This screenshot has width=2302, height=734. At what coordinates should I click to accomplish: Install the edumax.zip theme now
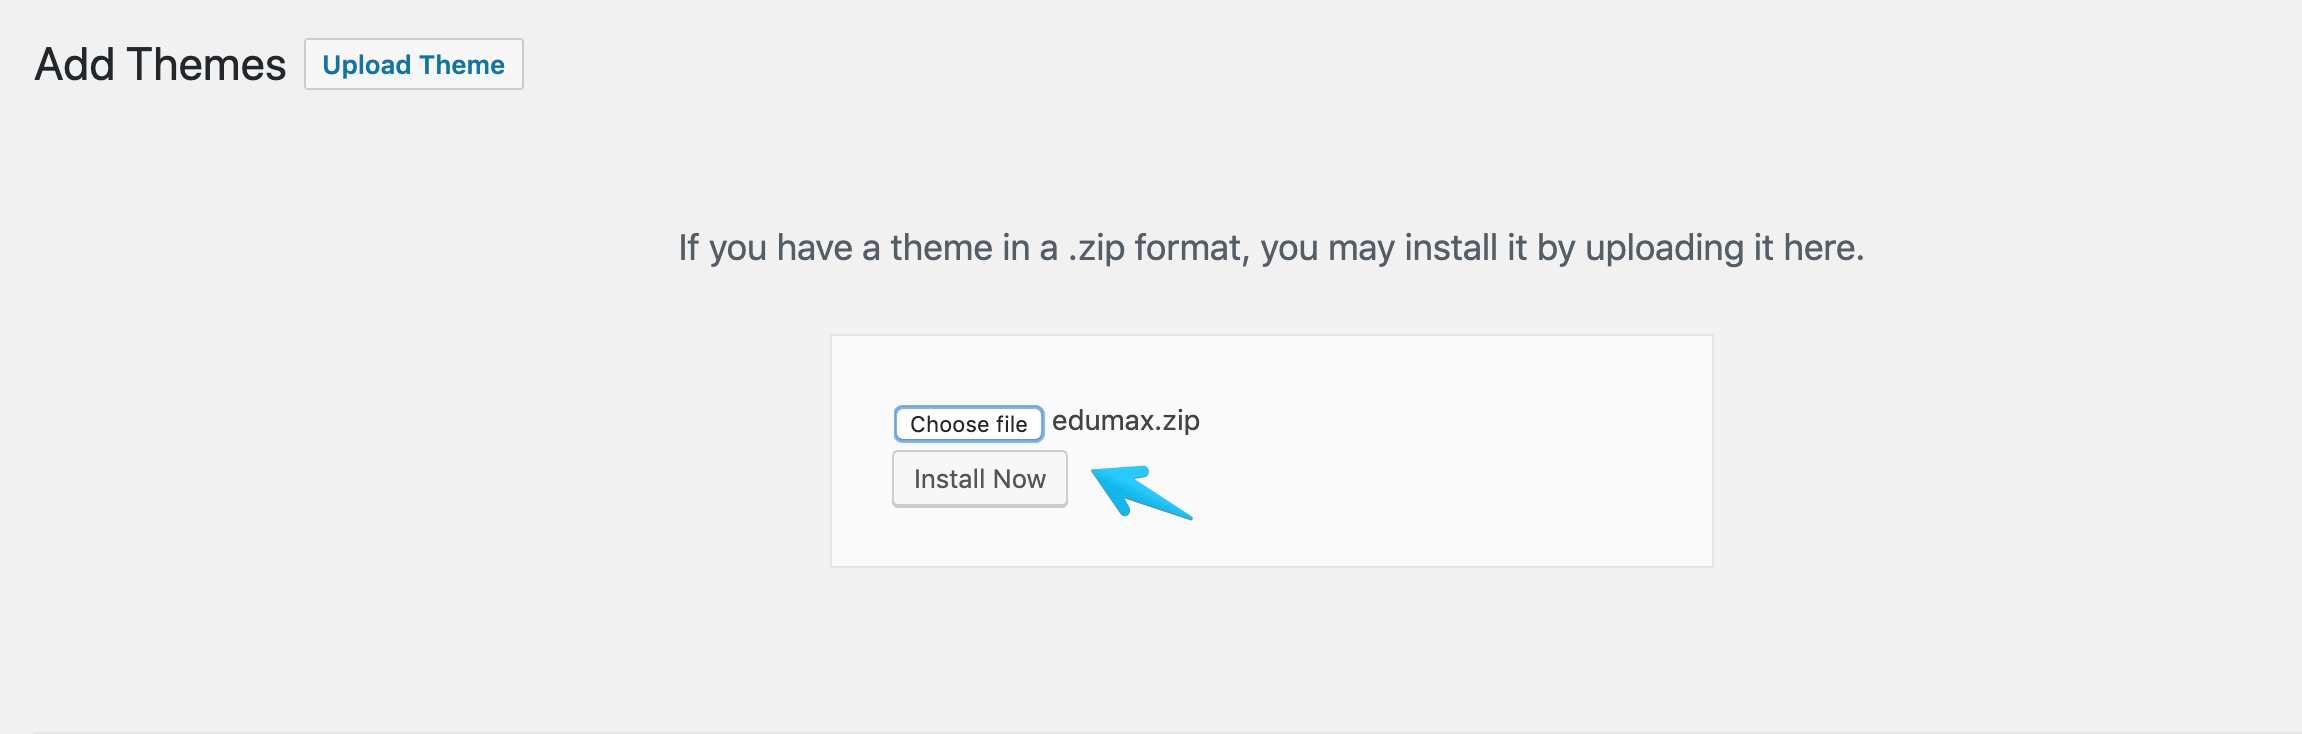pyautogui.click(x=980, y=479)
